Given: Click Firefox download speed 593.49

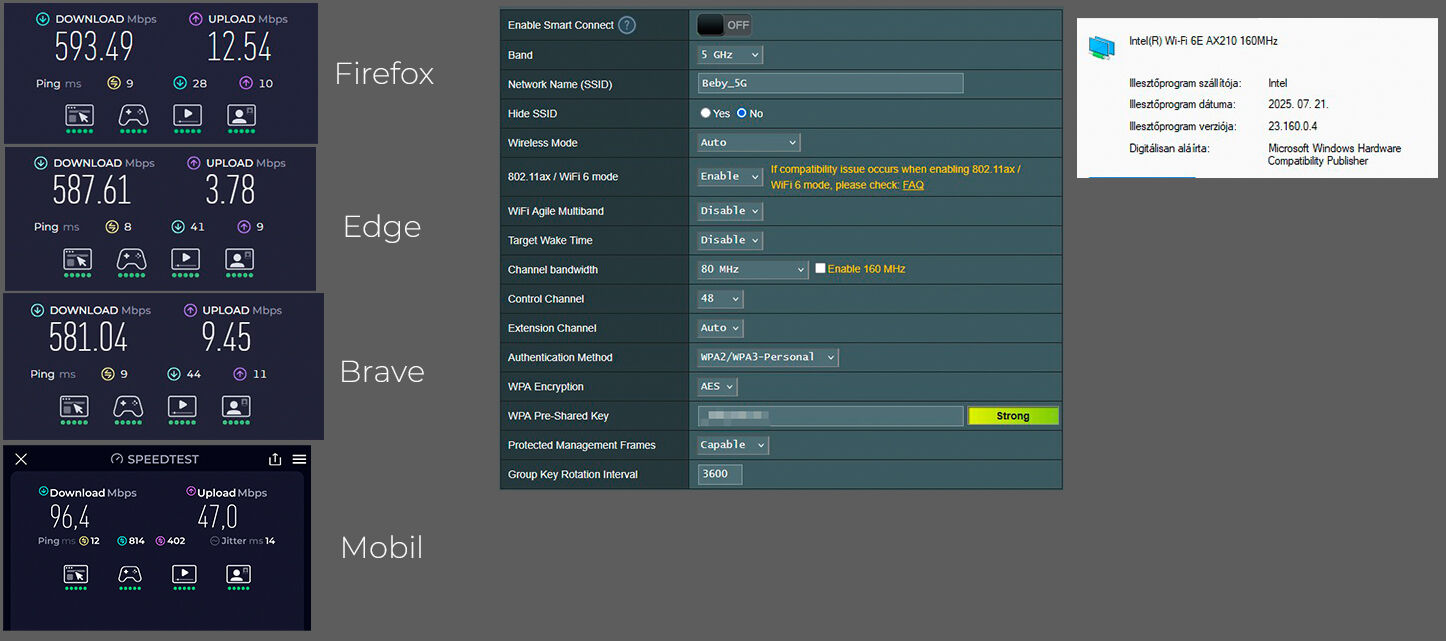Looking at the screenshot, I should pyautogui.click(x=94, y=47).
